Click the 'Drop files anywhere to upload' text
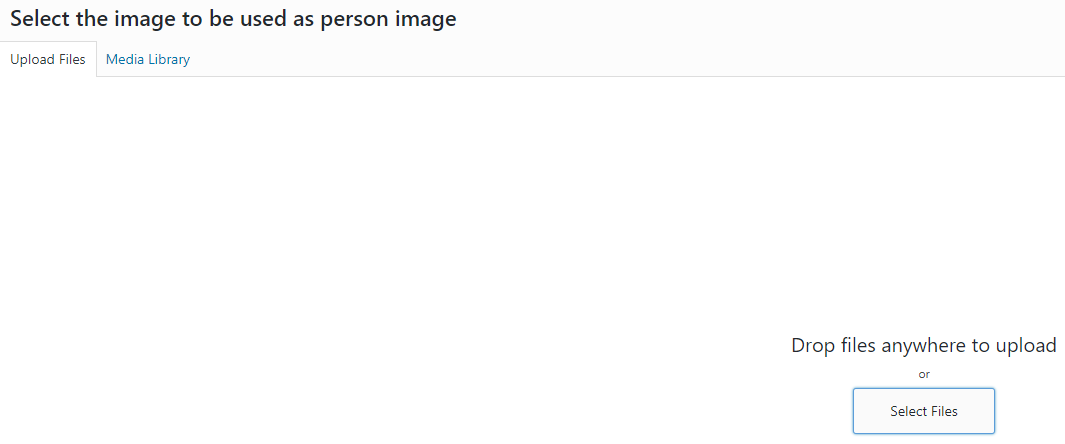 click(x=924, y=346)
